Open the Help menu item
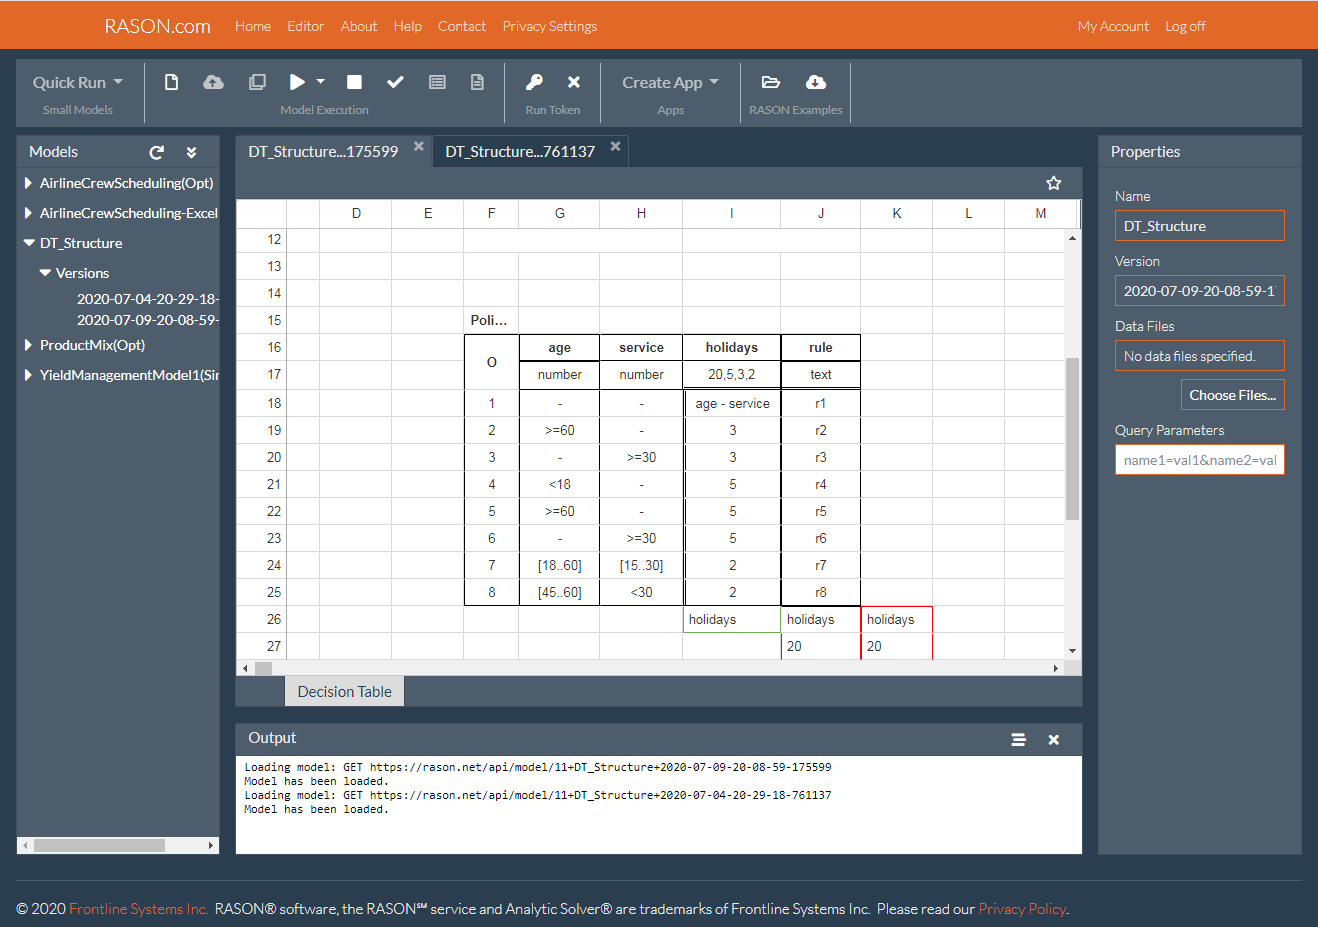1318x927 pixels. tap(408, 26)
